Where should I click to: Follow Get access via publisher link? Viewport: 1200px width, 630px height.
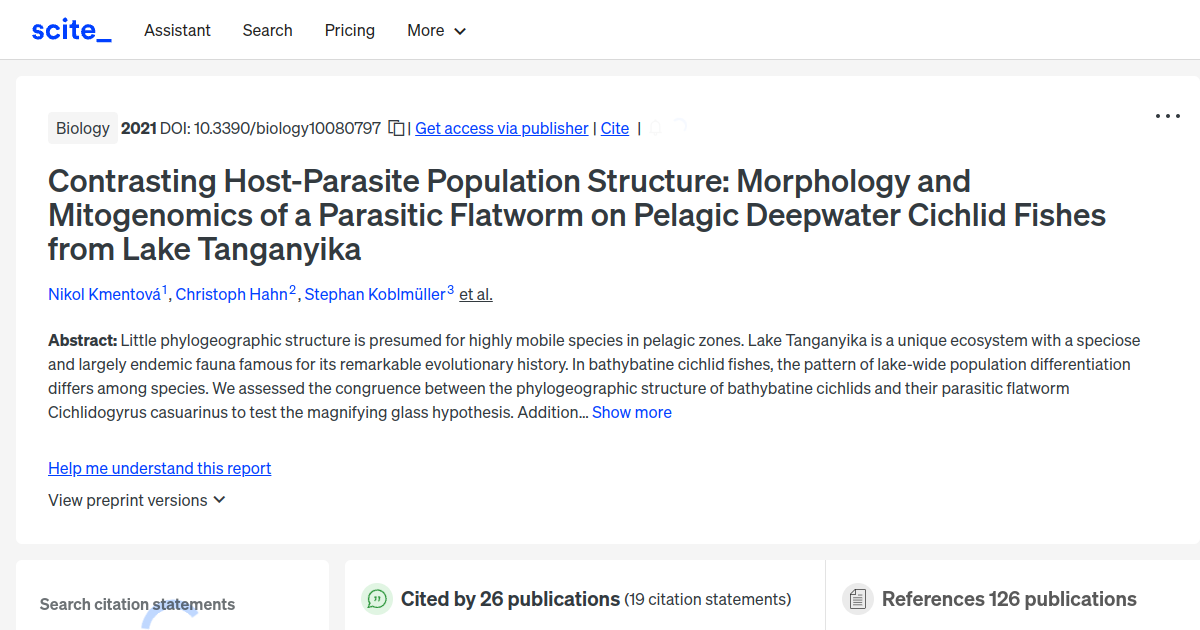click(501, 128)
